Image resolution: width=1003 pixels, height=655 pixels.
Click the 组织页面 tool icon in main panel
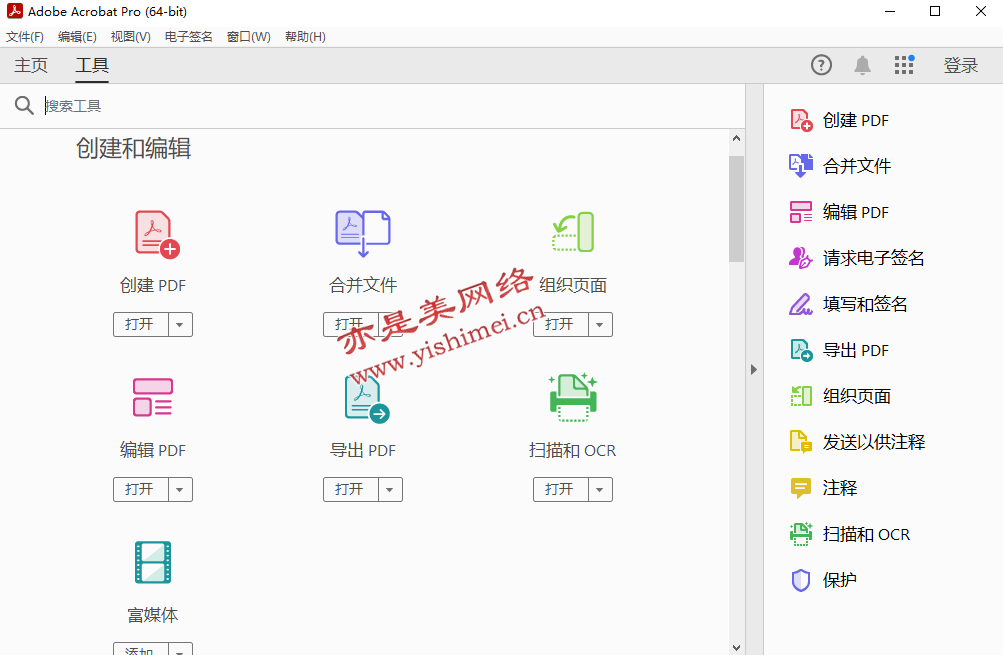click(x=573, y=232)
